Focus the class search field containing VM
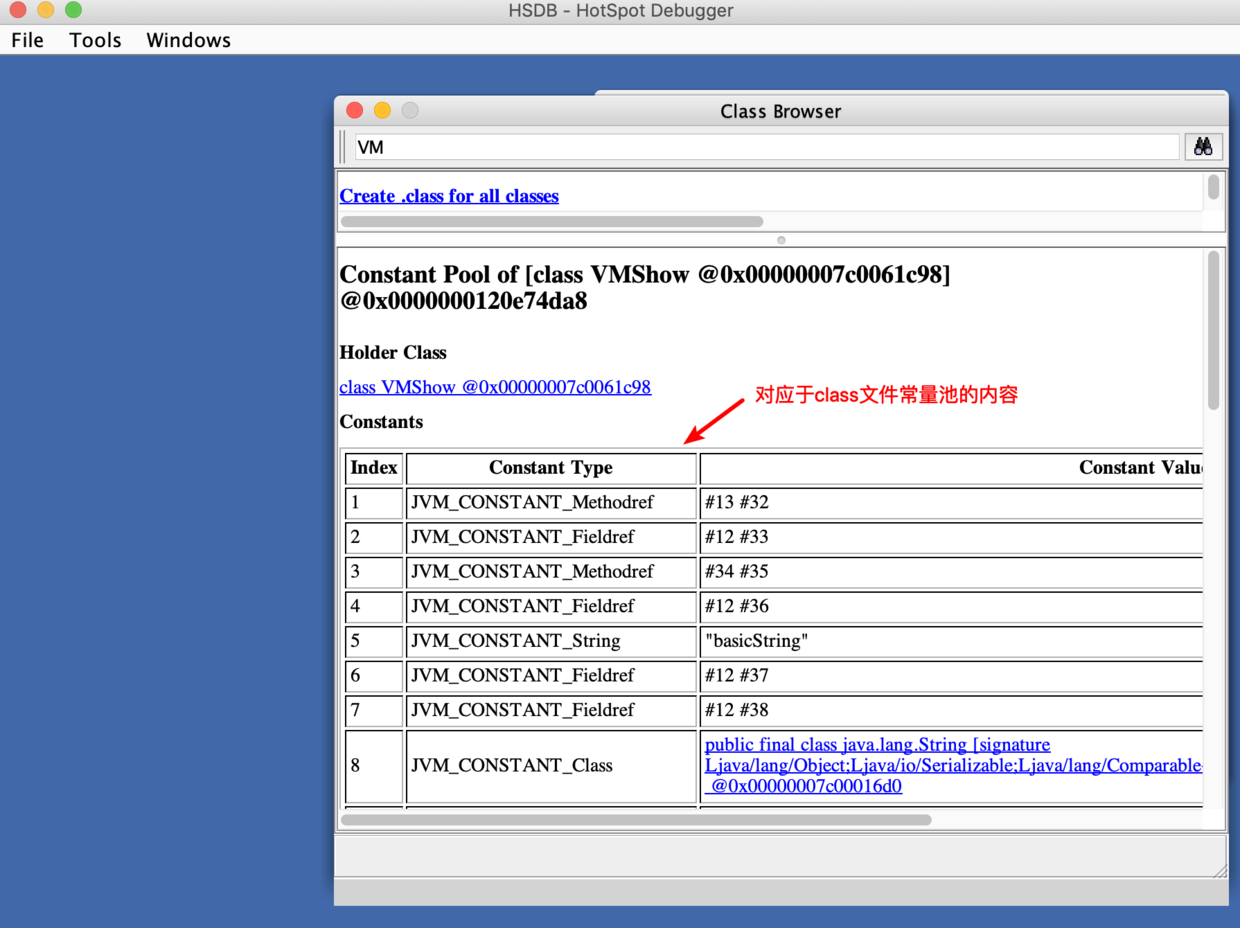 tap(766, 147)
